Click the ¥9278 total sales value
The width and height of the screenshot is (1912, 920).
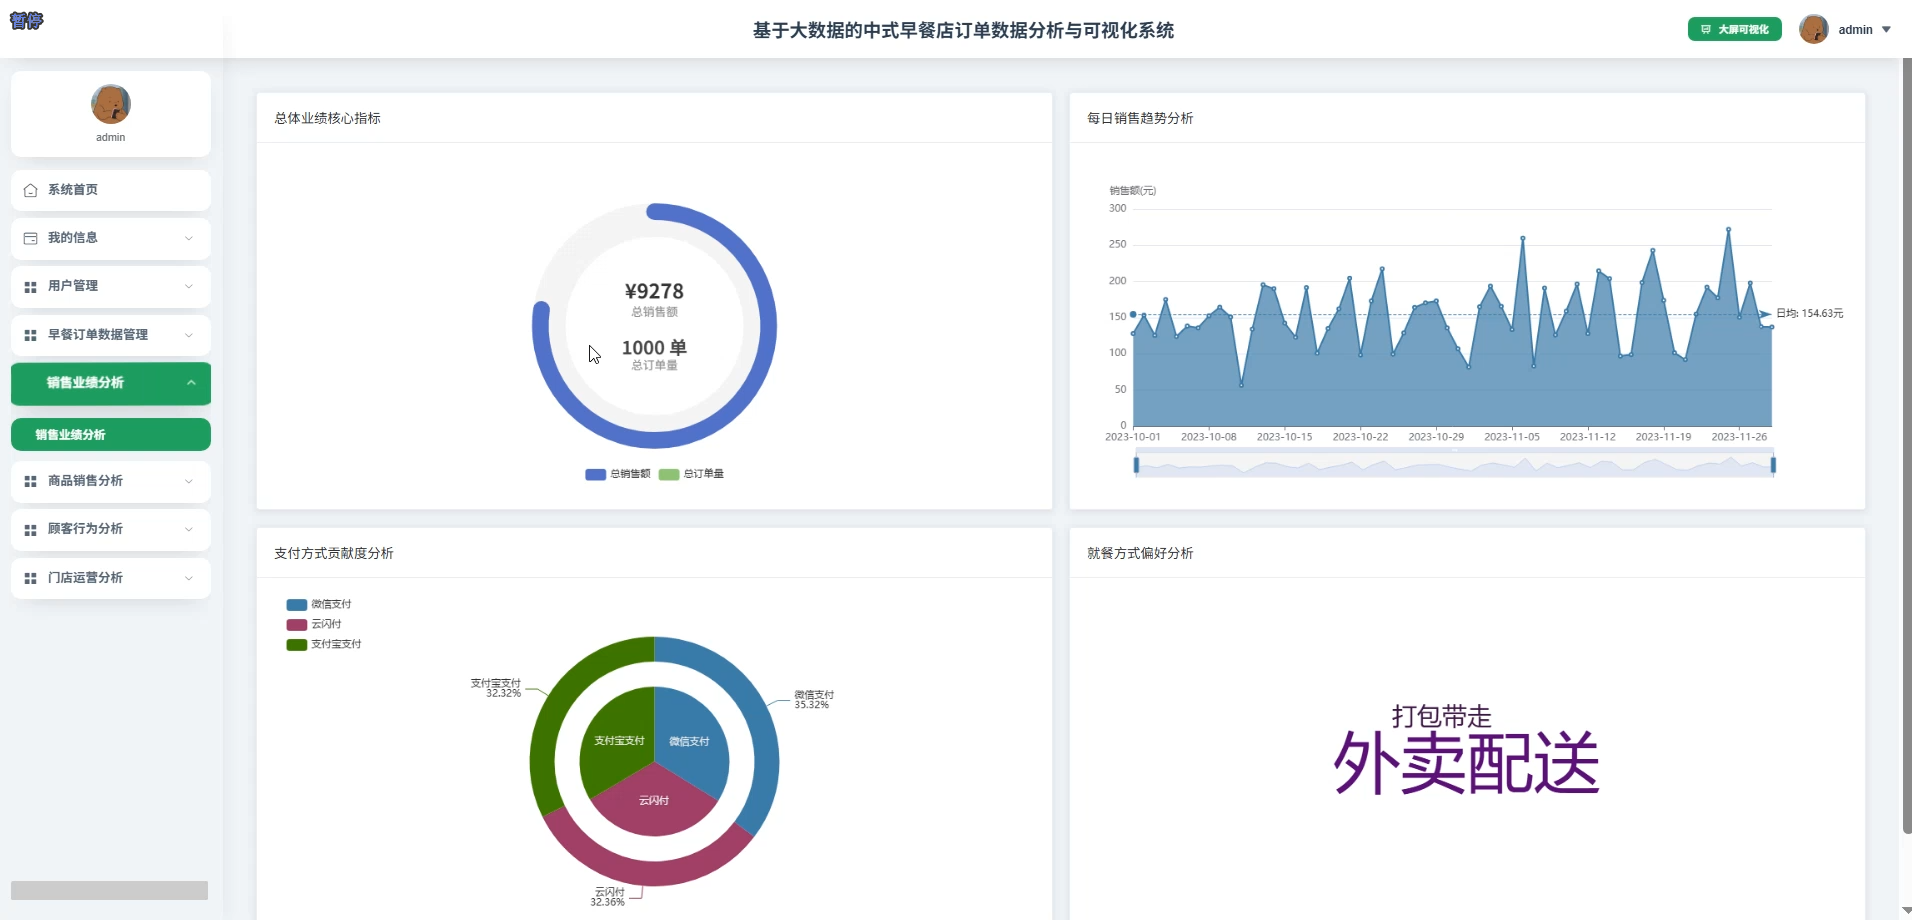pos(654,291)
